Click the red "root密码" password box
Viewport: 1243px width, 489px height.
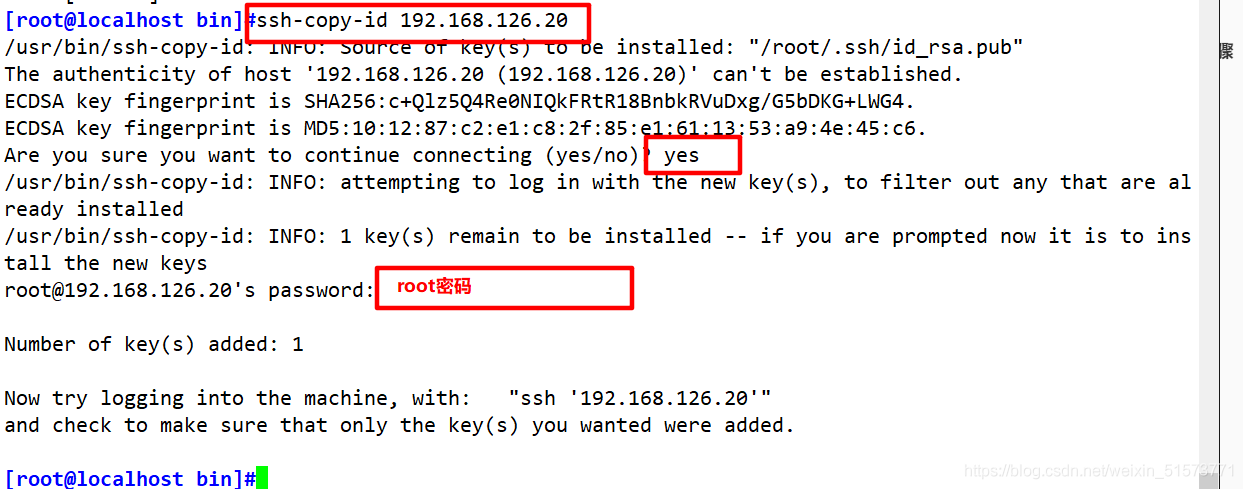point(504,287)
